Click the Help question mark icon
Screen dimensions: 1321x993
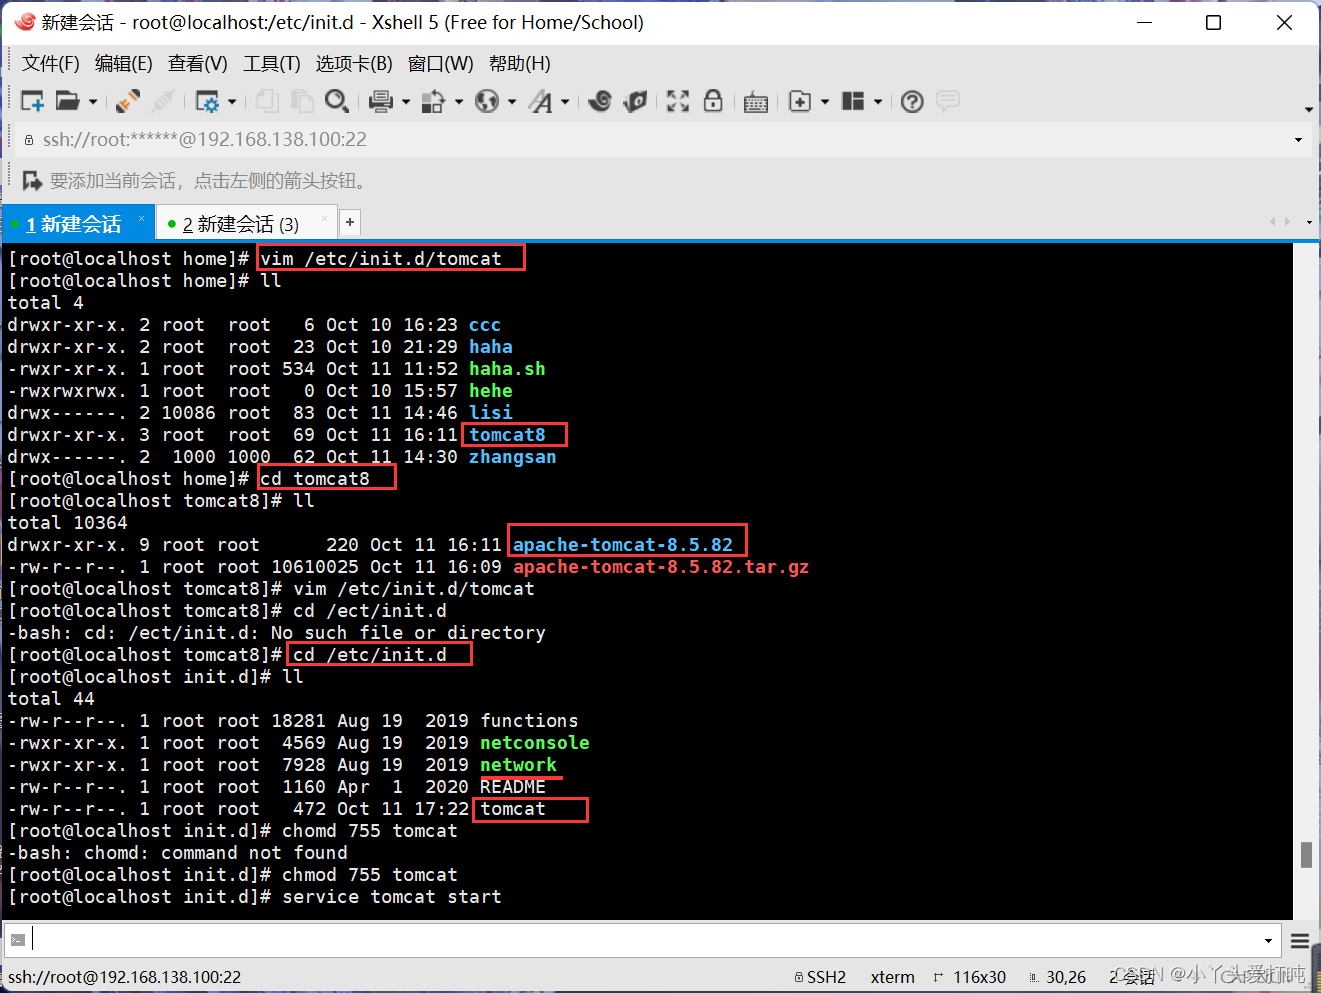(912, 101)
